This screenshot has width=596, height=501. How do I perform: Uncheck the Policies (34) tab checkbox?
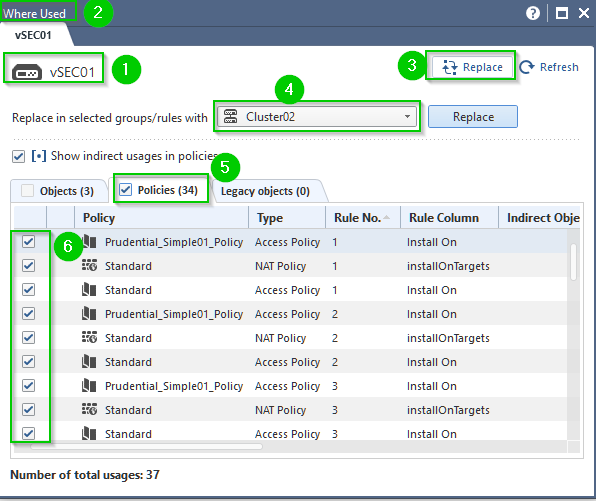pos(125,189)
